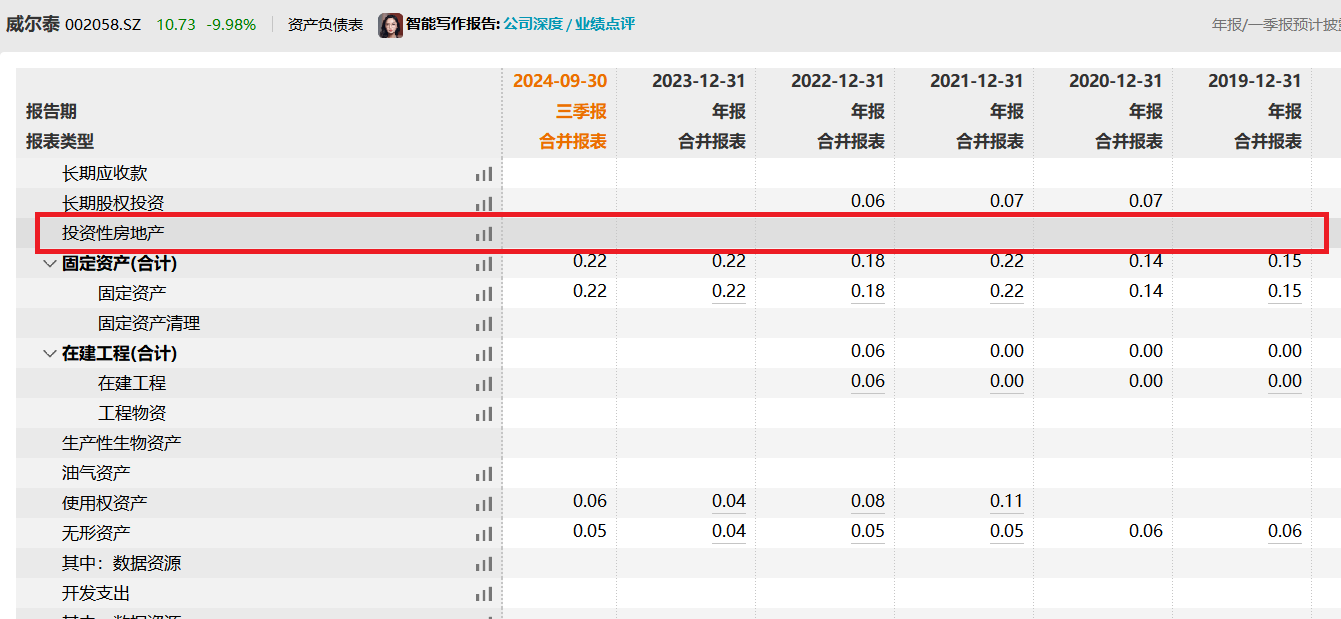Click 使用权资产 value 0.11 for 2021-12-31
Viewport: 1341px width, 619px height.
(x=1007, y=501)
